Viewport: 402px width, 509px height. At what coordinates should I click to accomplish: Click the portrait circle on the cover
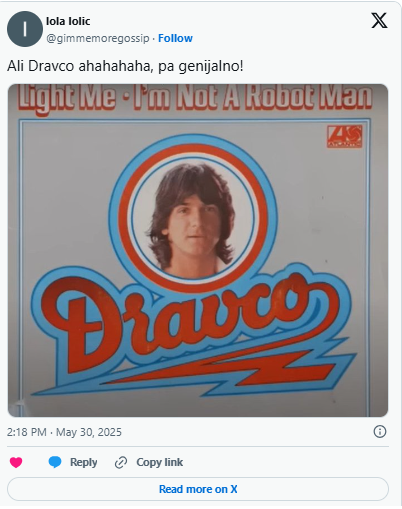click(193, 217)
